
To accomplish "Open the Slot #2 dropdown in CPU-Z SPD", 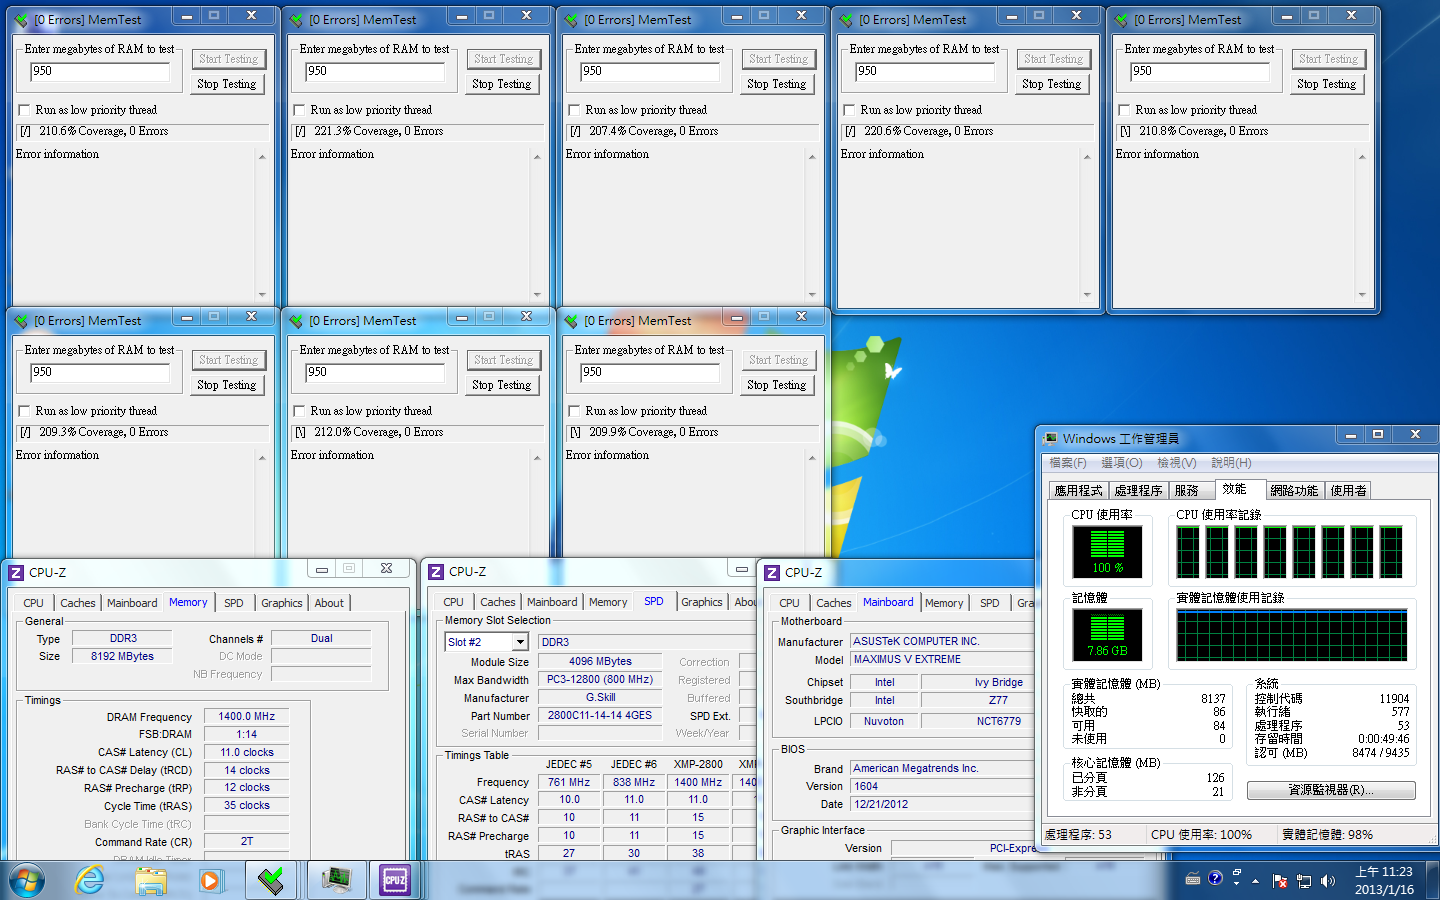I will tap(520, 642).
